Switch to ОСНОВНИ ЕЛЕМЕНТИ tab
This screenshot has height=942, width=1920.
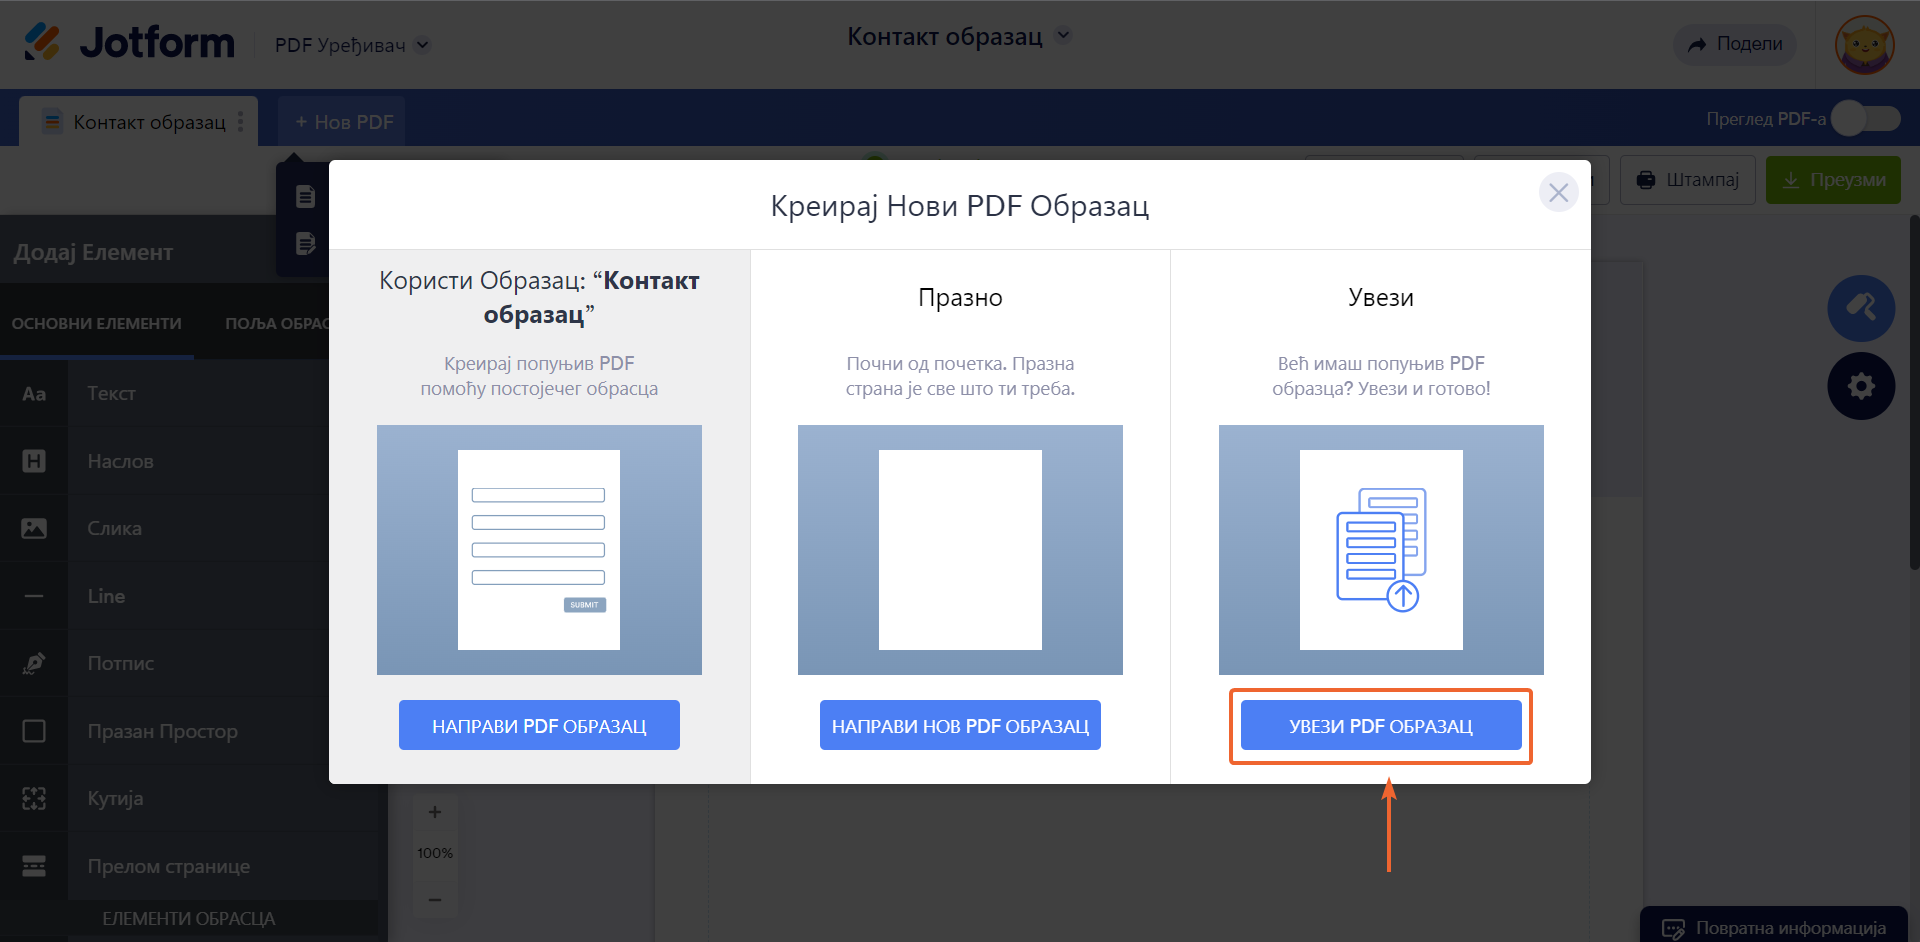pos(97,324)
